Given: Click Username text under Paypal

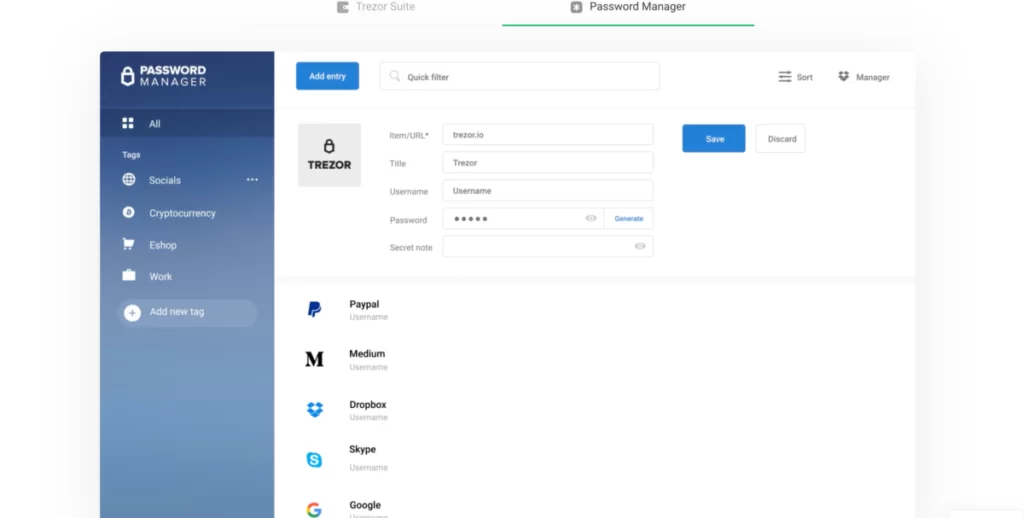Looking at the screenshot, I should pos(368,317).
